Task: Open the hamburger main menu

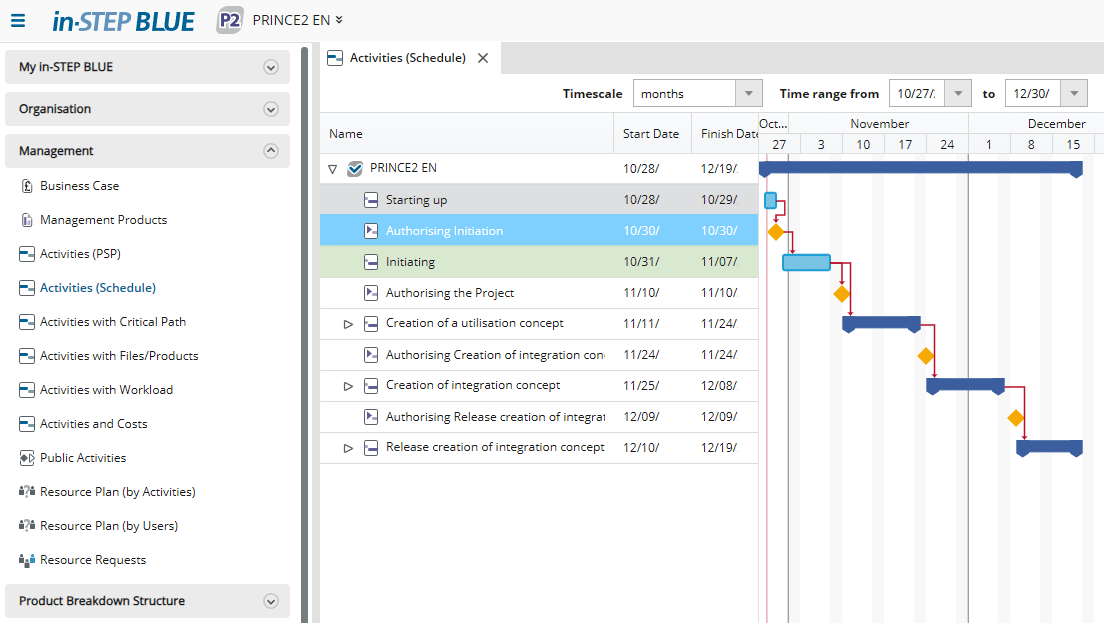Action: tap(18, 20)
